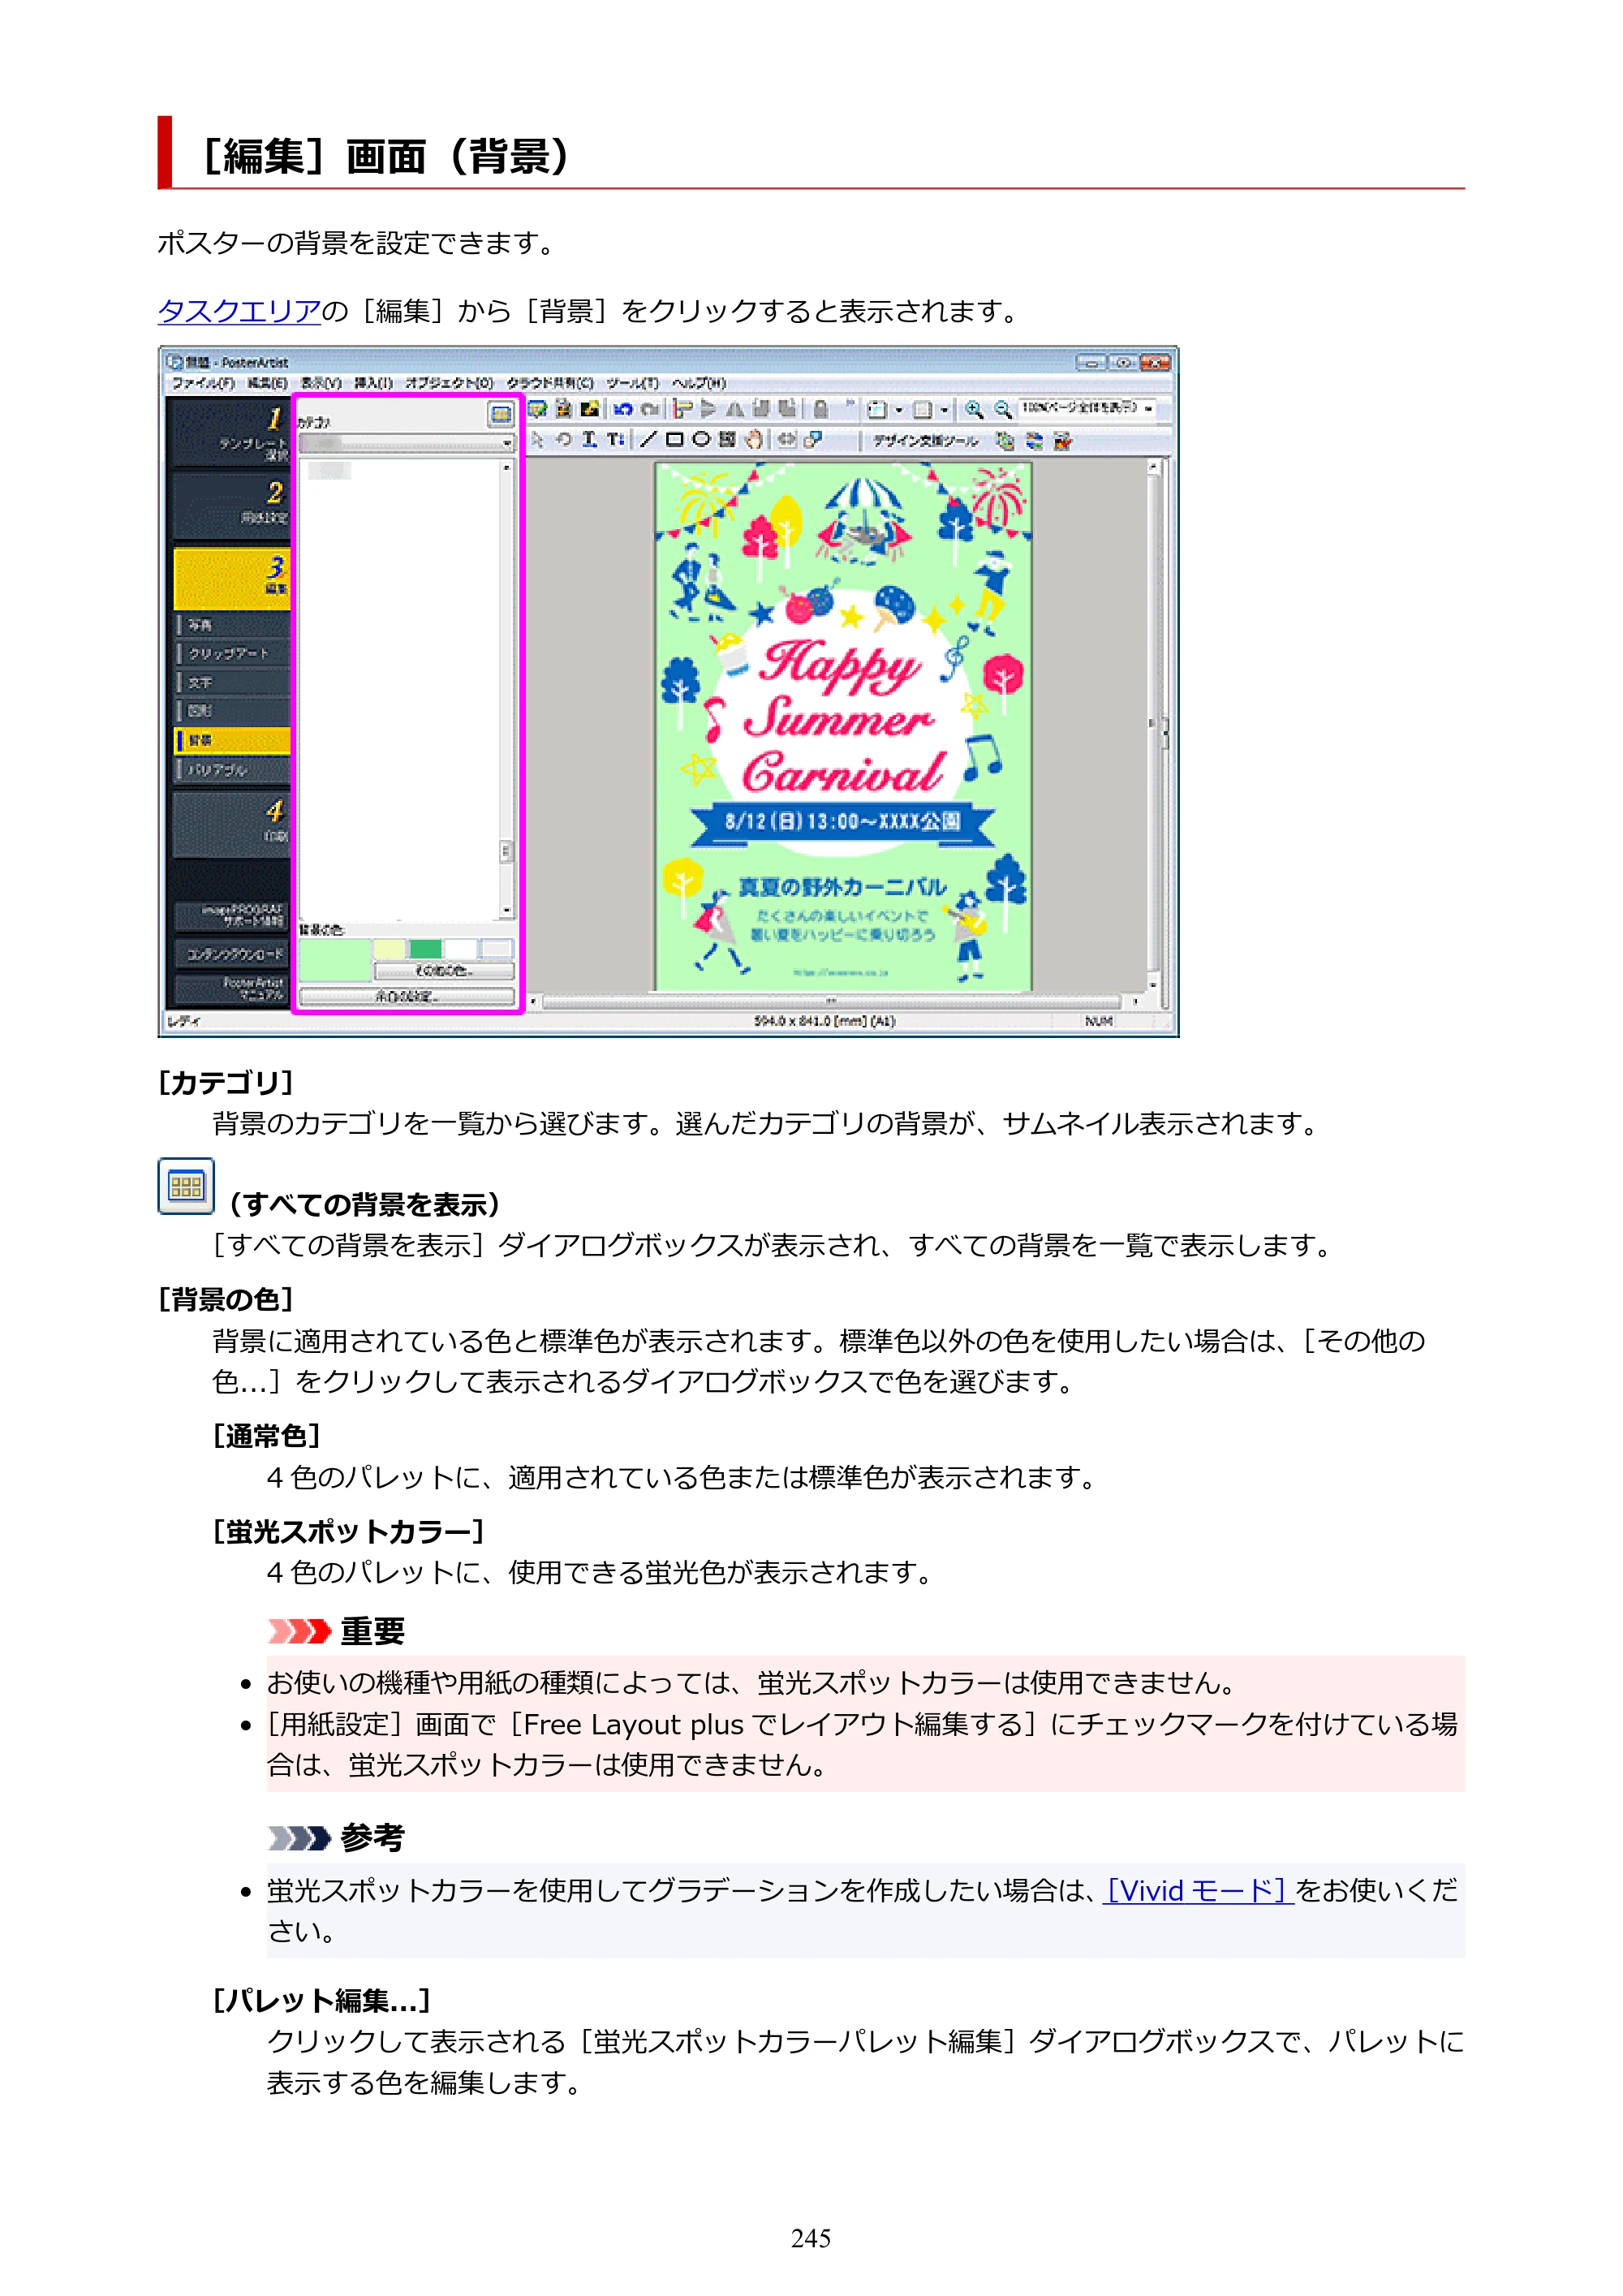This screenshot has width=1623, height=2296.
Task: Click the align objects toolbar icon
Action: pyautogui.click(x=683, y=409)
